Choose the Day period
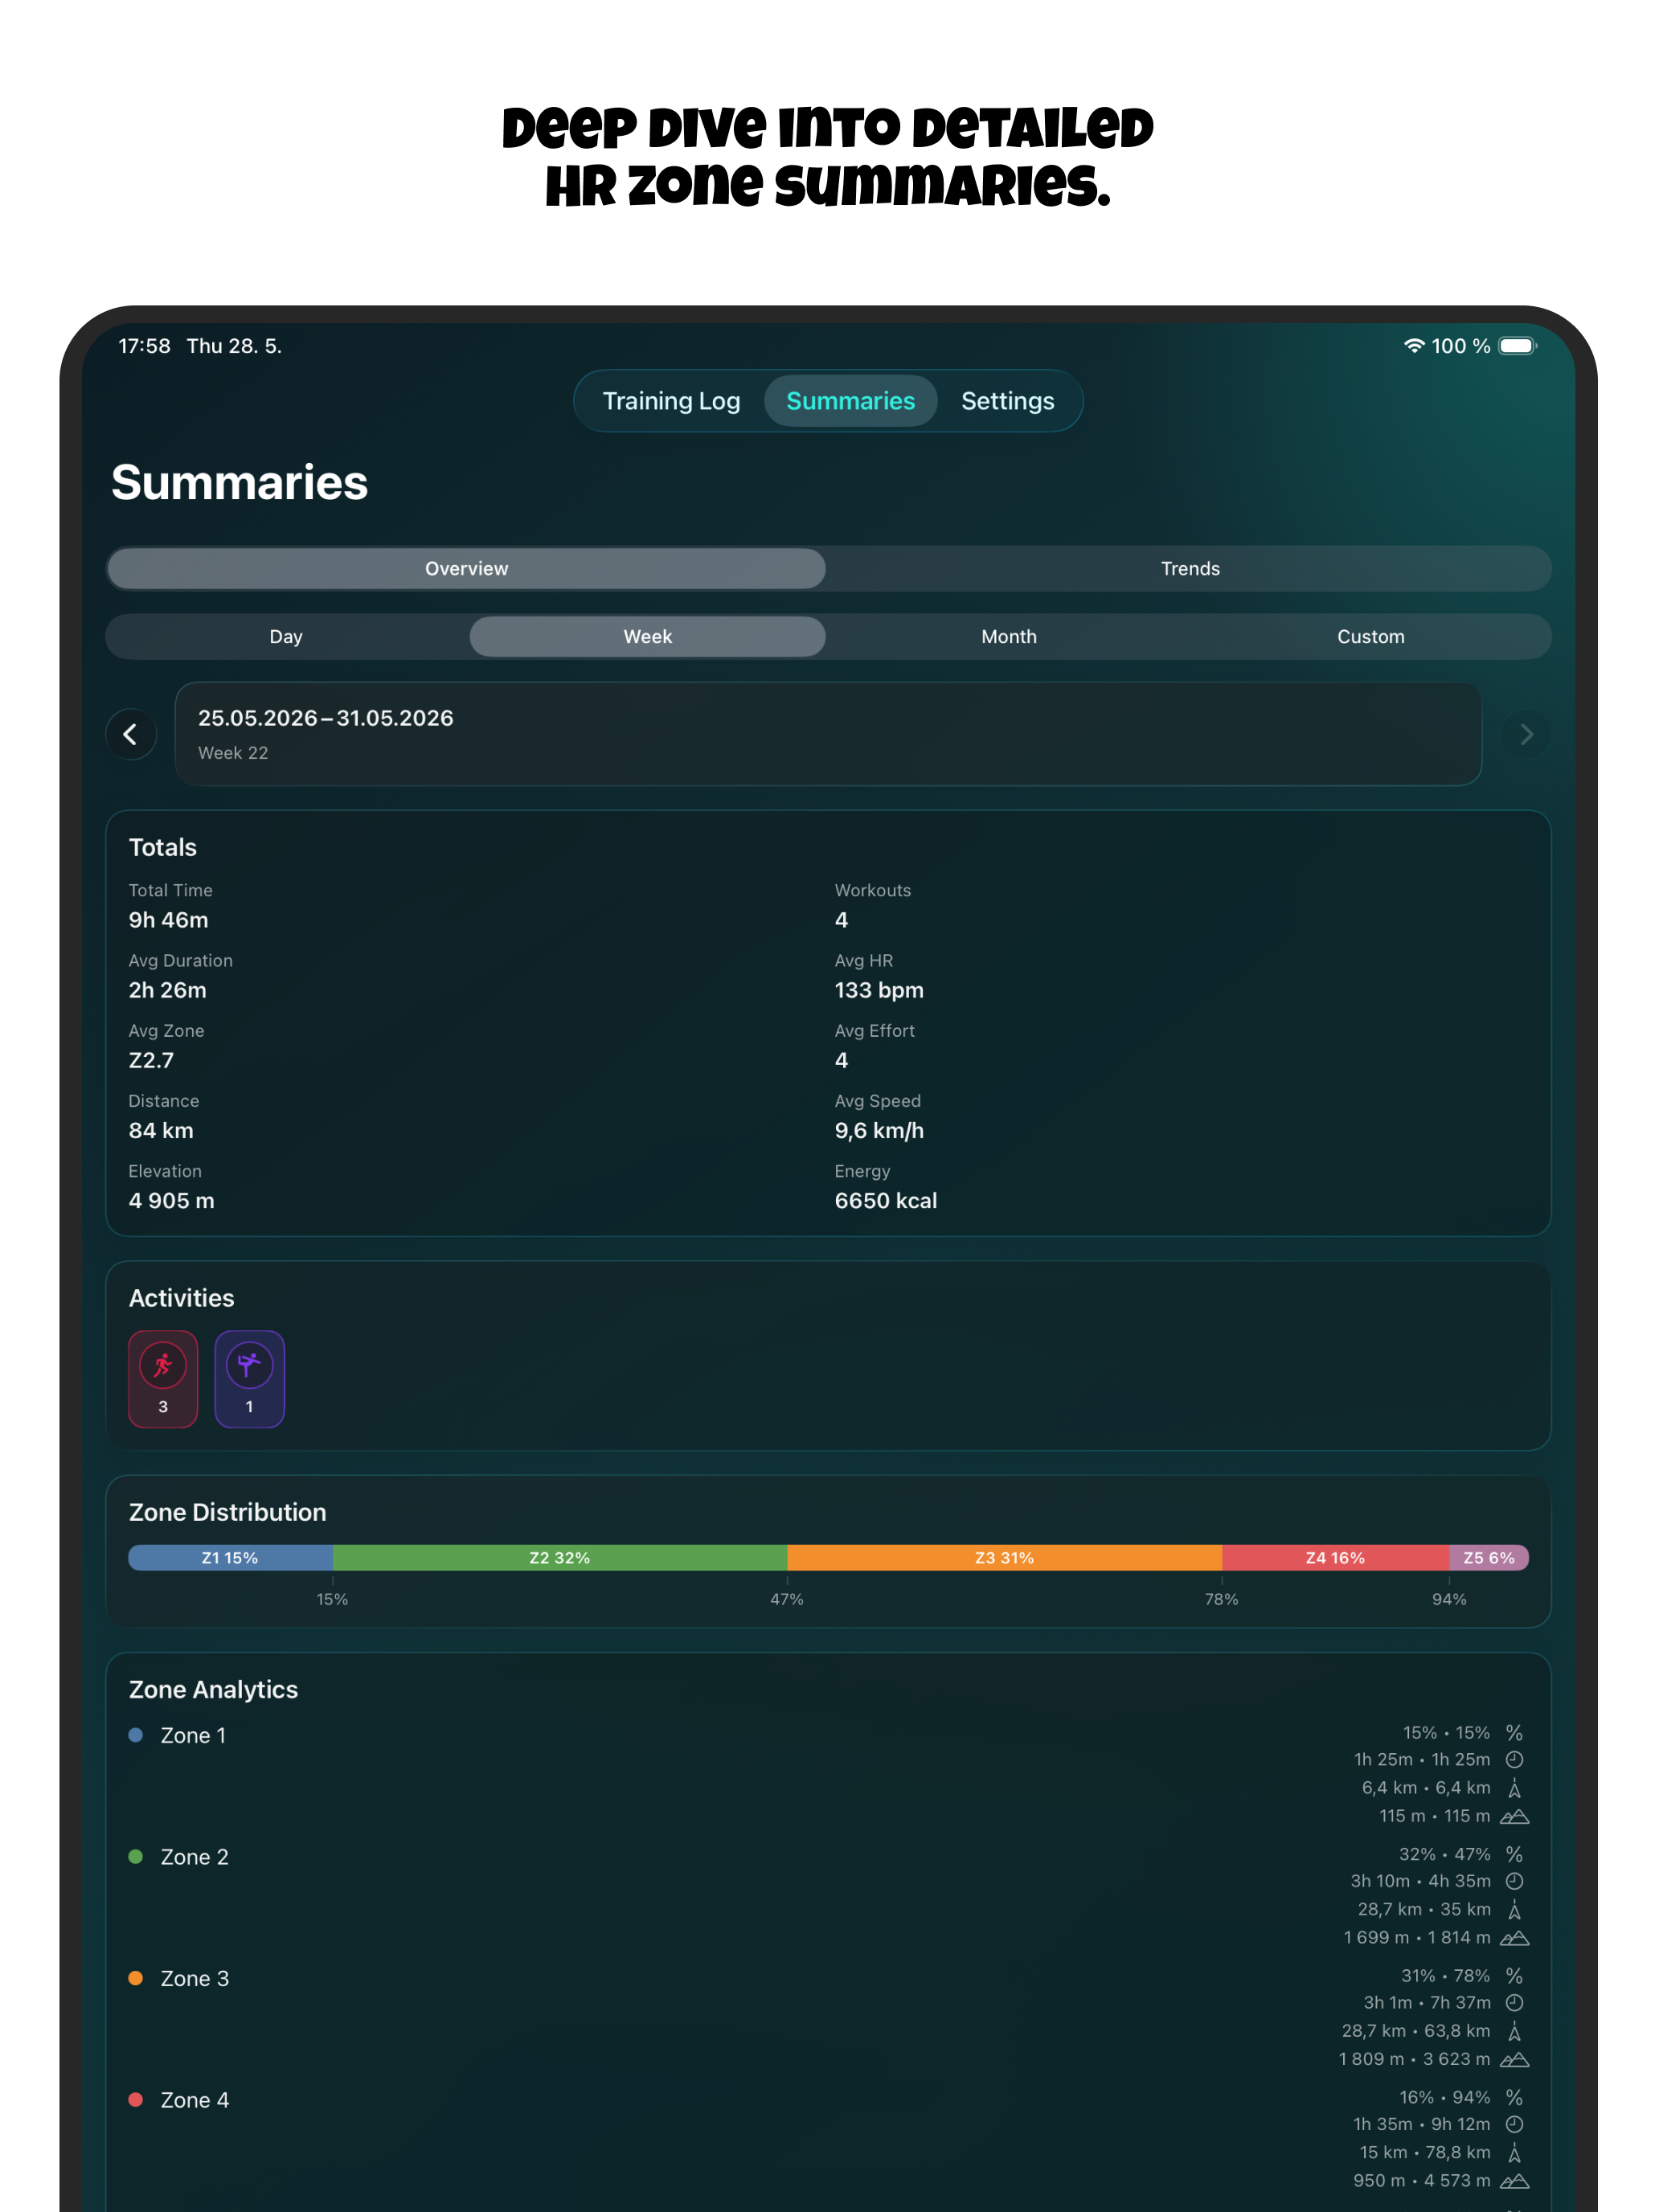This screenshot has width=1659, height=2212. pos(286,637)
